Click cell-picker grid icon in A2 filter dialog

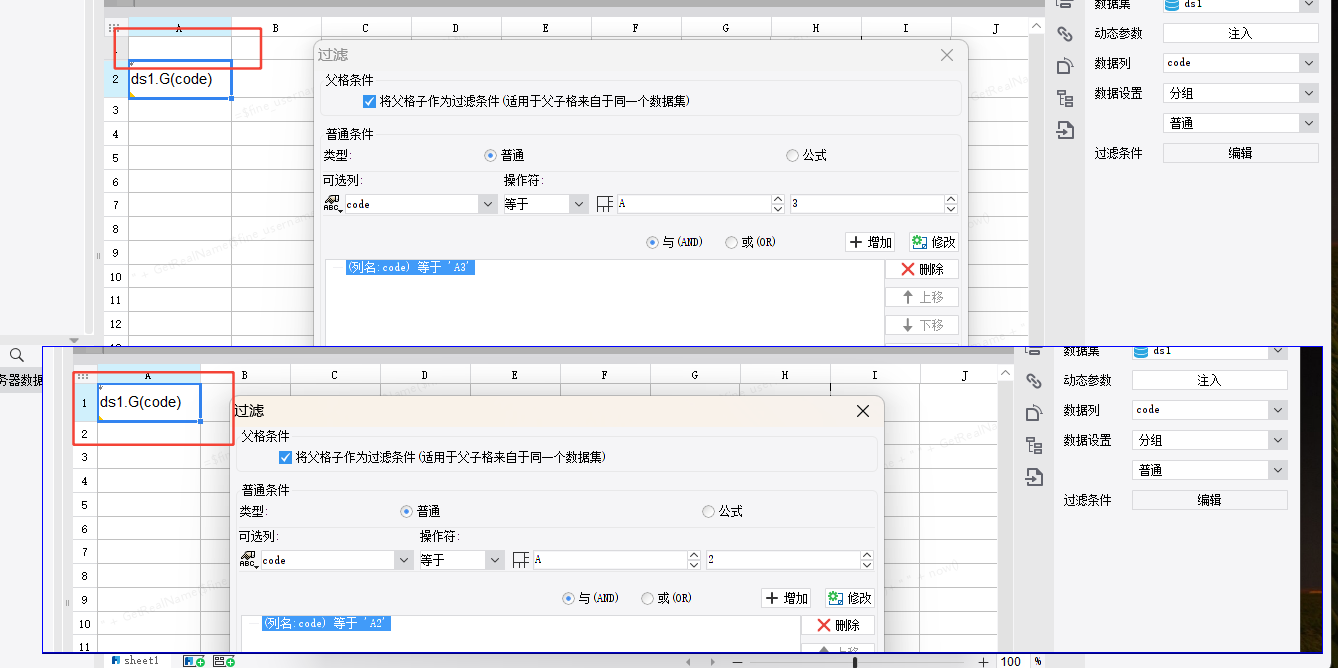pyautogui.click(x=520, y=560)
